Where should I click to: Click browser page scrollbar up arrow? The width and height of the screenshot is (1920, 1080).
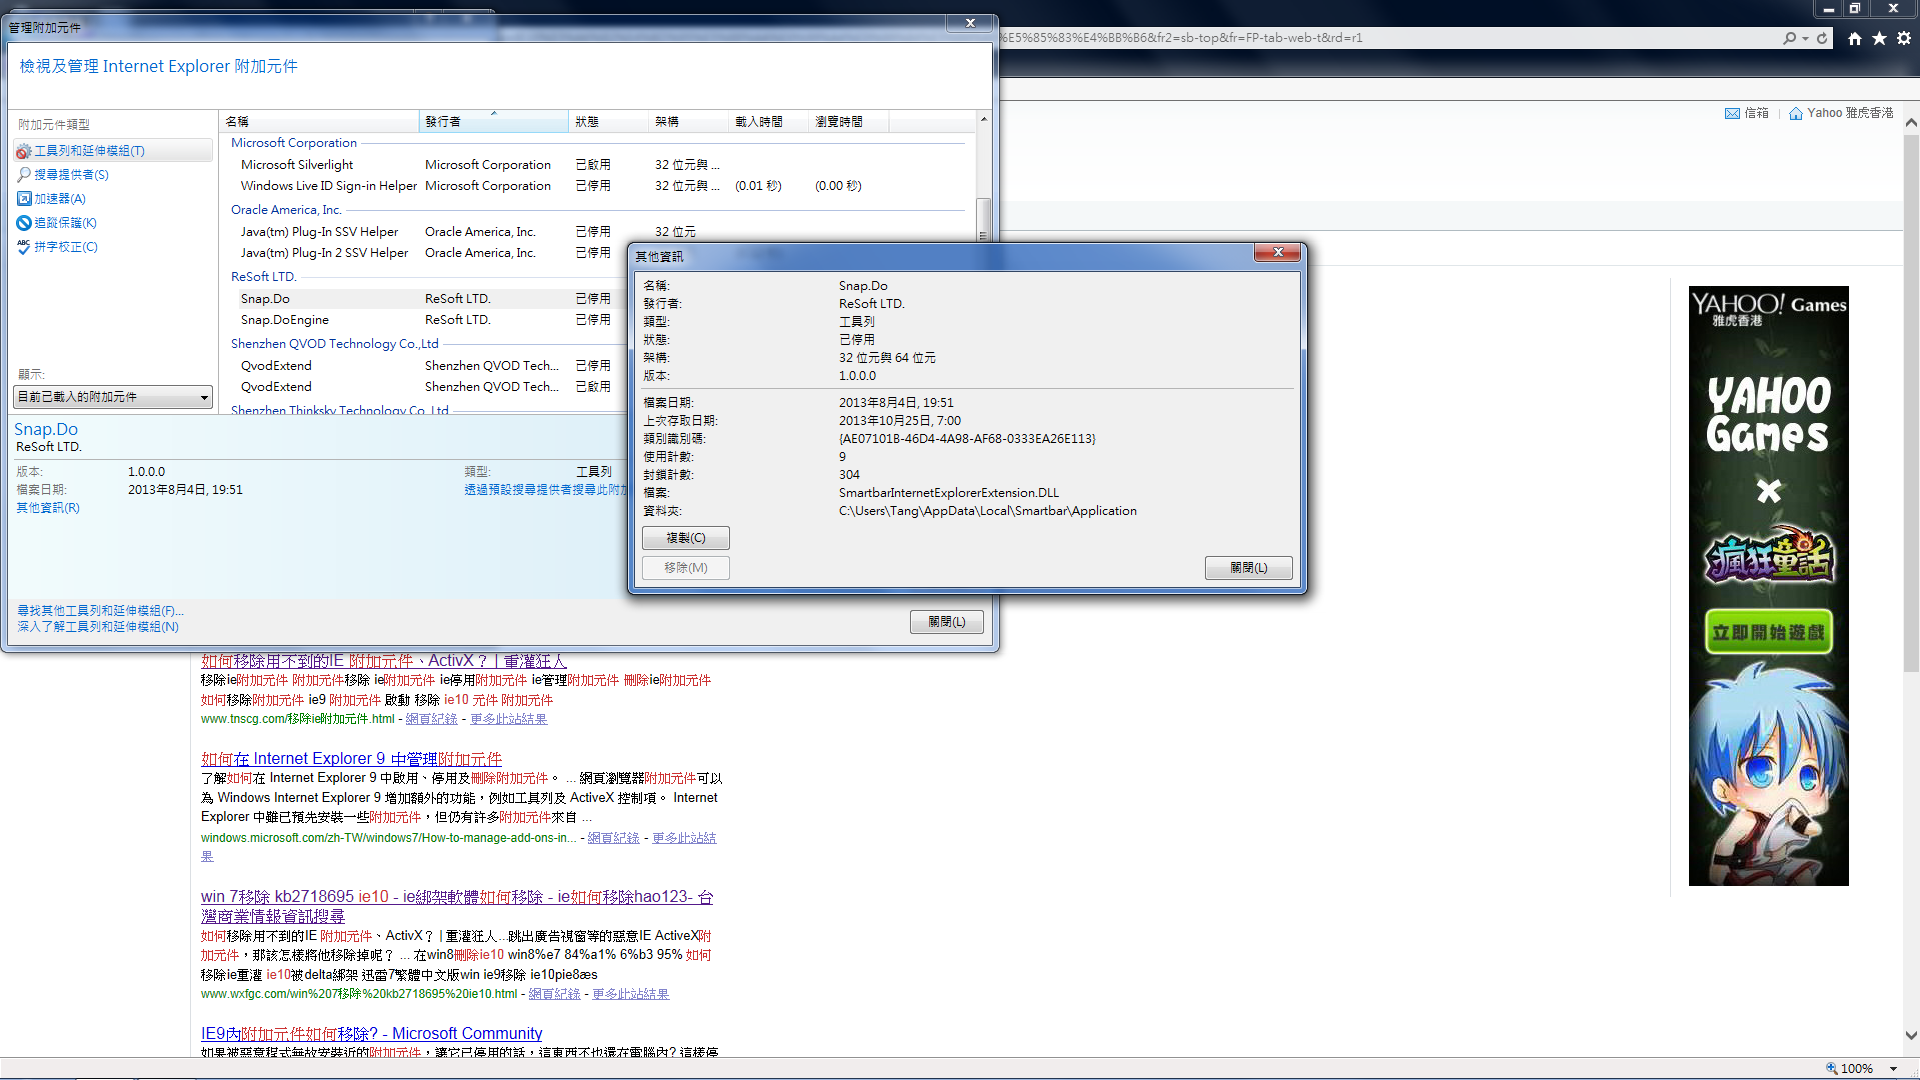[1911, 123]
